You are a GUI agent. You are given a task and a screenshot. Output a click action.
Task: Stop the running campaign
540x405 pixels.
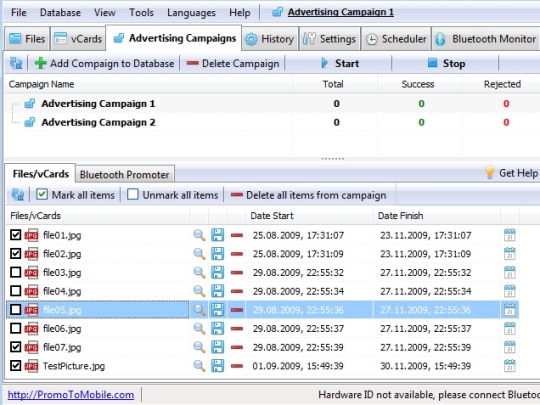(x=446, y=63)
